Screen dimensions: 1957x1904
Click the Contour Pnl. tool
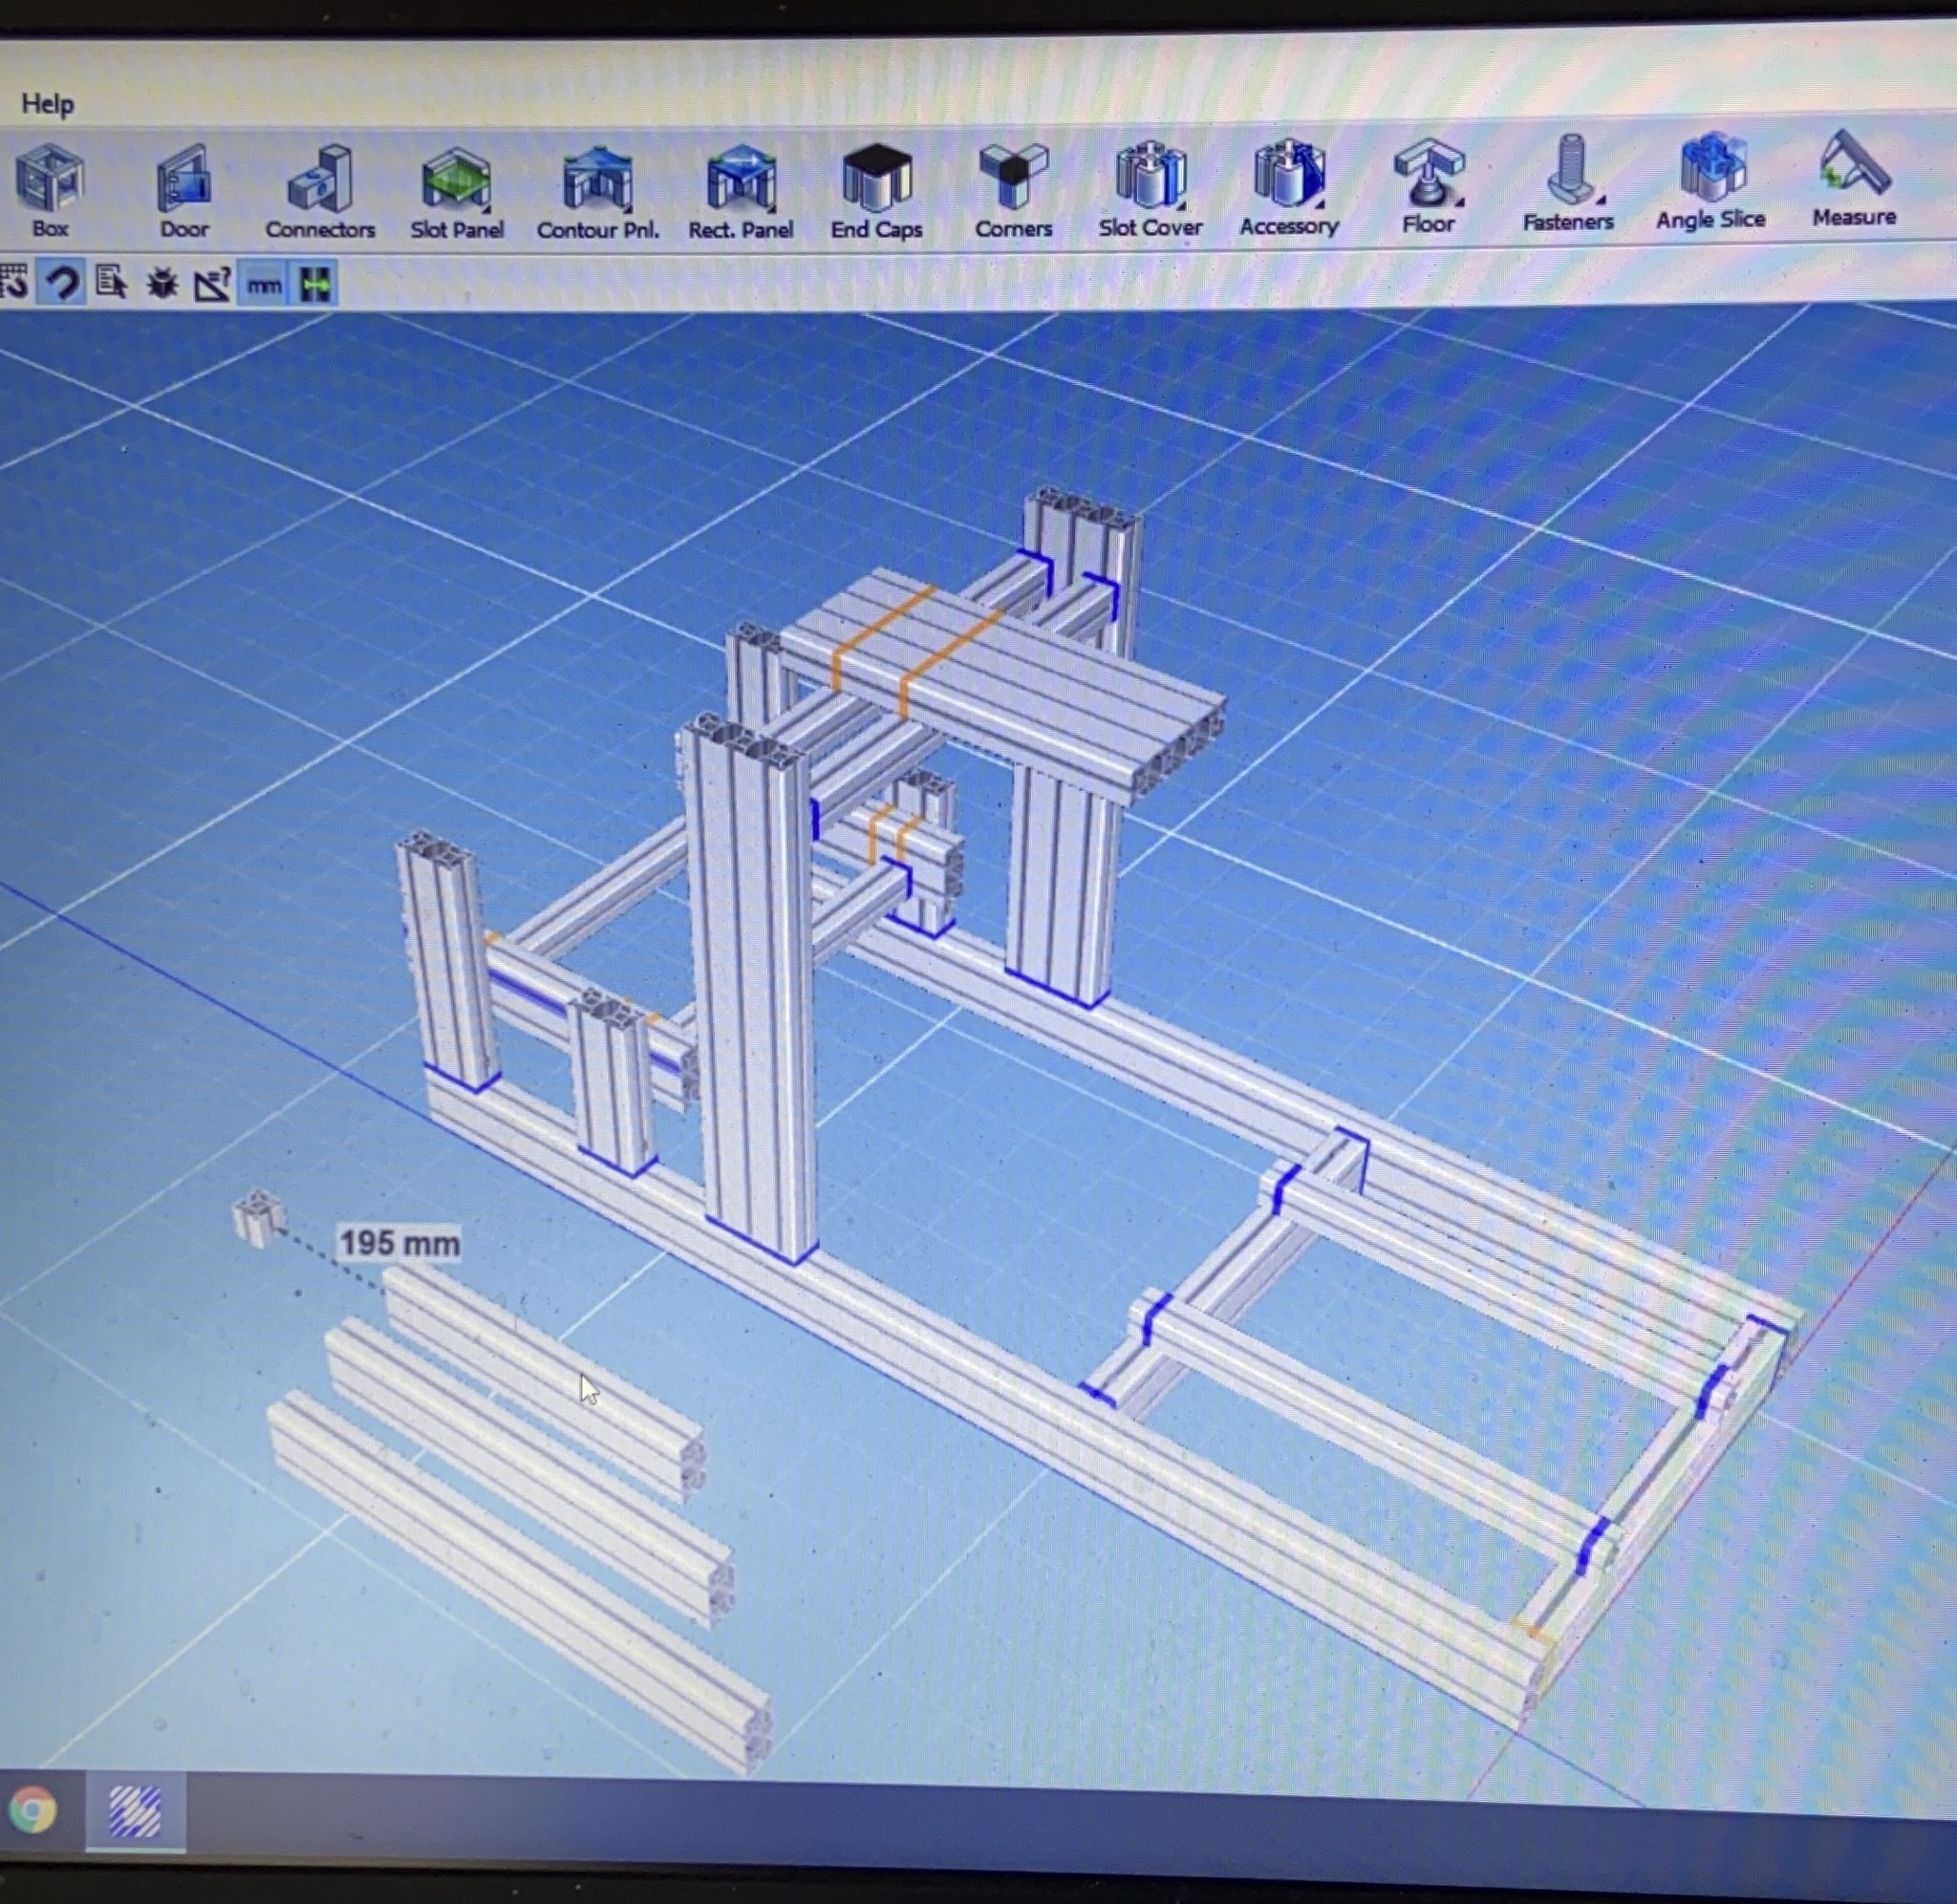point(598,181)
